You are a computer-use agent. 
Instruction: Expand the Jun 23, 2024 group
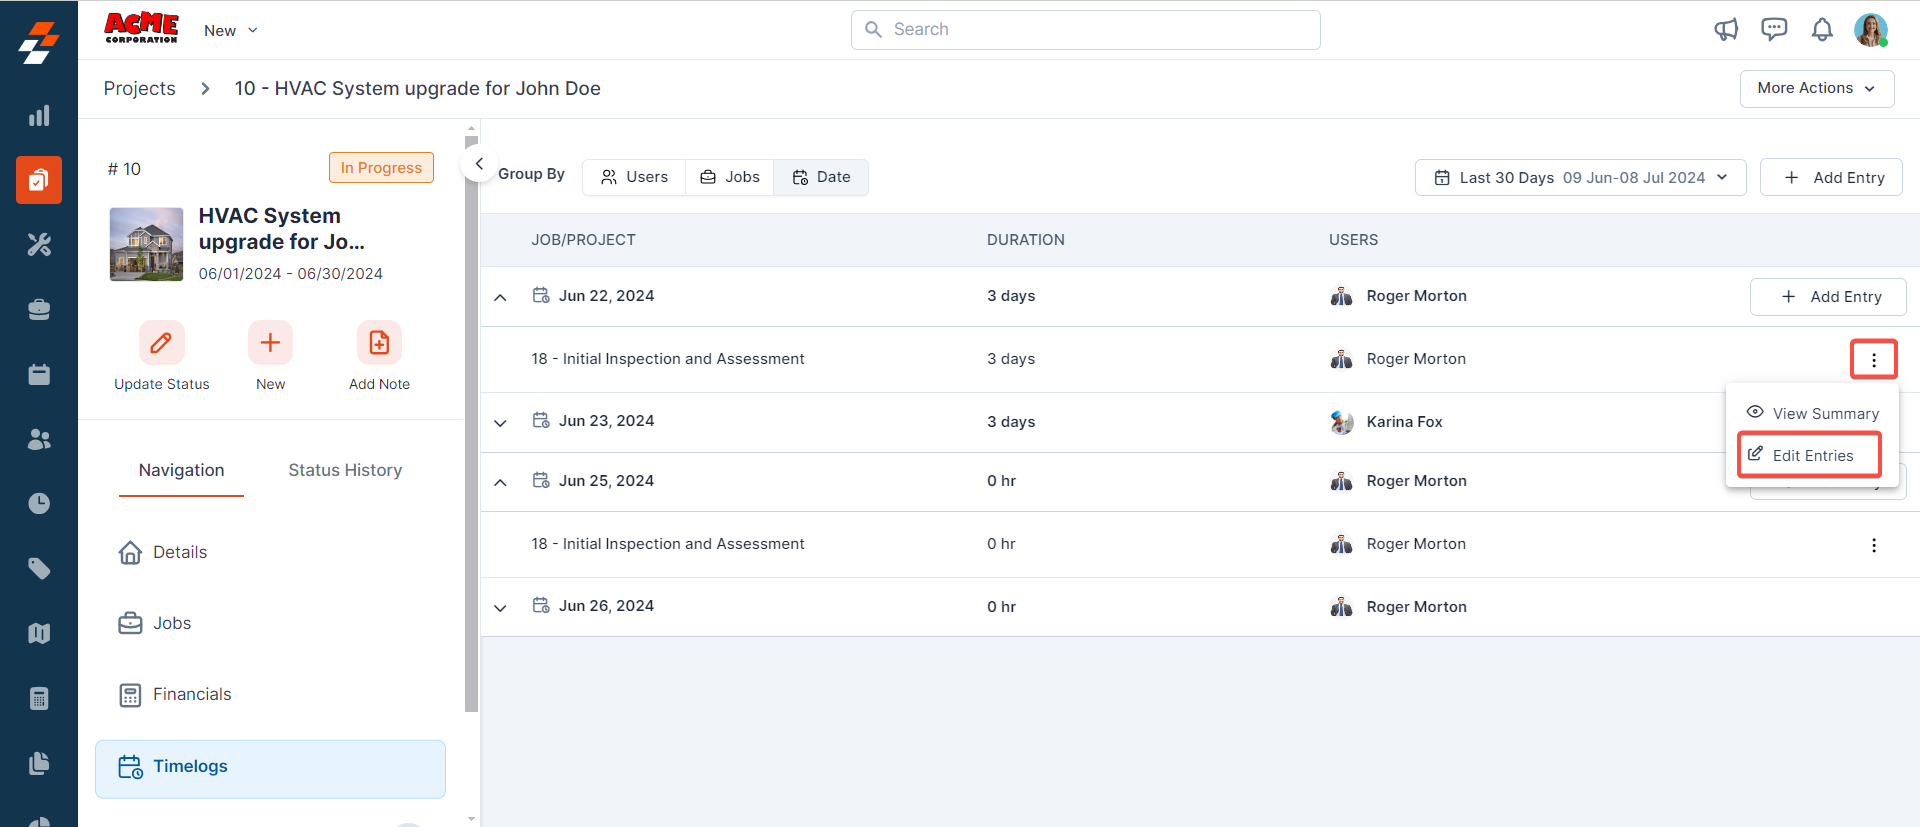(x=501, y=422)
